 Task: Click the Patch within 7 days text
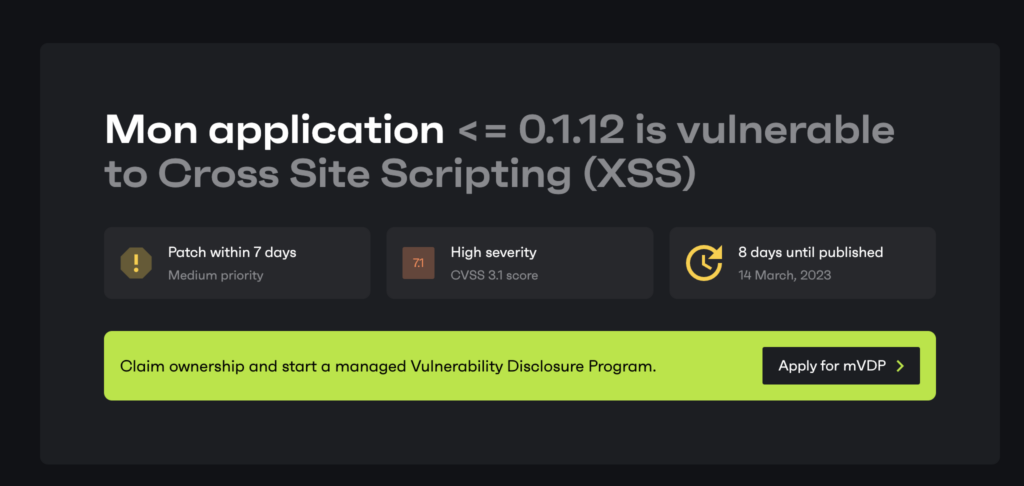tap(232, 253)
